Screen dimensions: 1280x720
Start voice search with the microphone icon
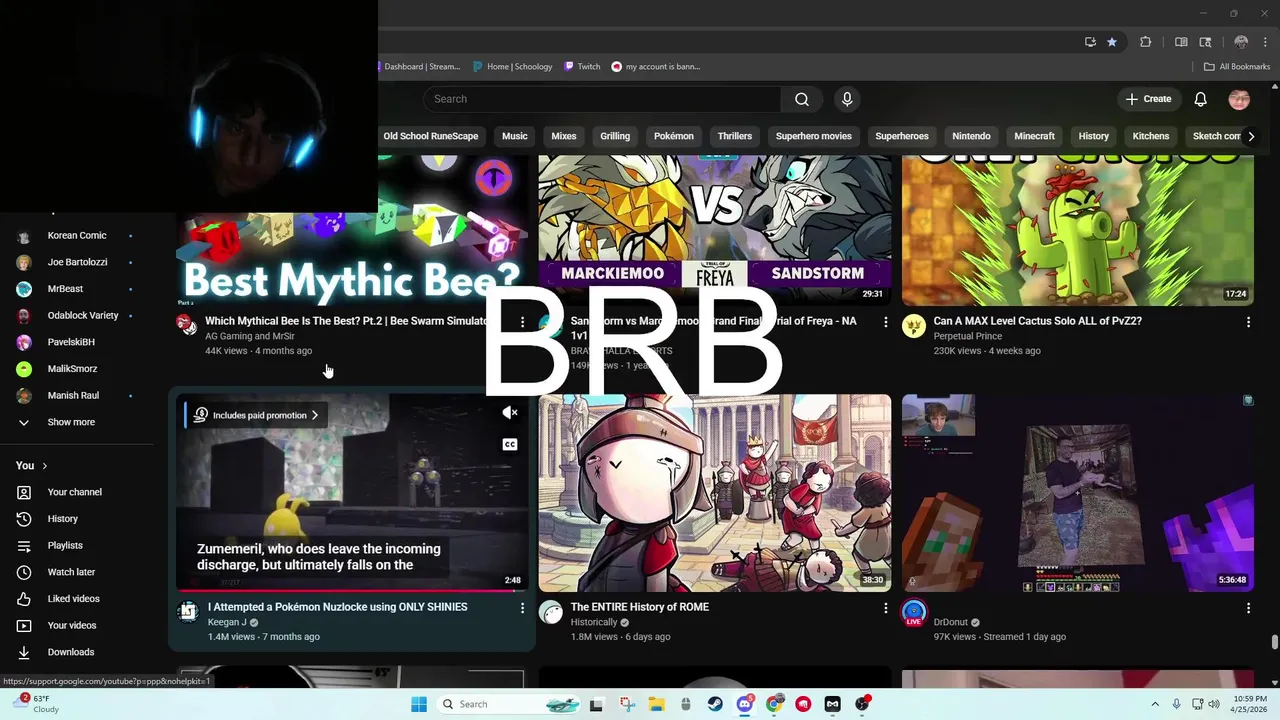(847, 99)
